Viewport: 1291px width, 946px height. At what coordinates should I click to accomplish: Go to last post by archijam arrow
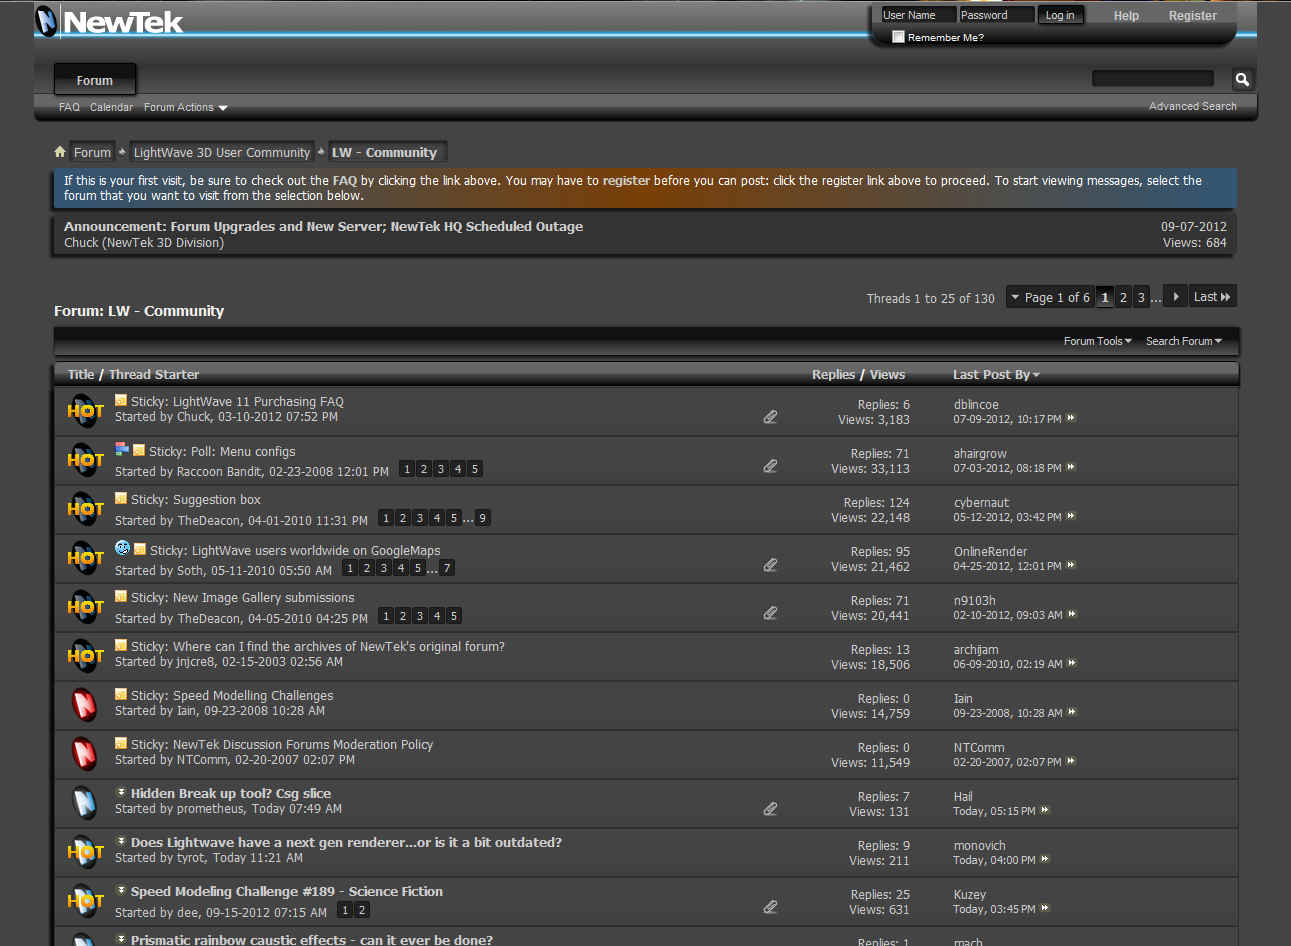1072,663
